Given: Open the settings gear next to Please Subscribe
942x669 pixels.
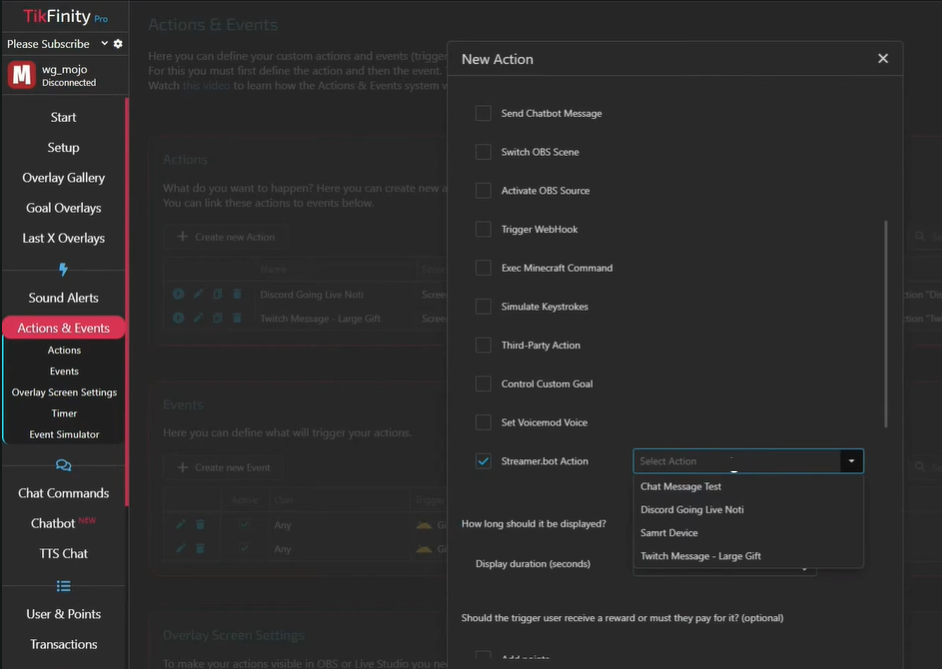Looking at the screenshot, I should coord(118,44).
